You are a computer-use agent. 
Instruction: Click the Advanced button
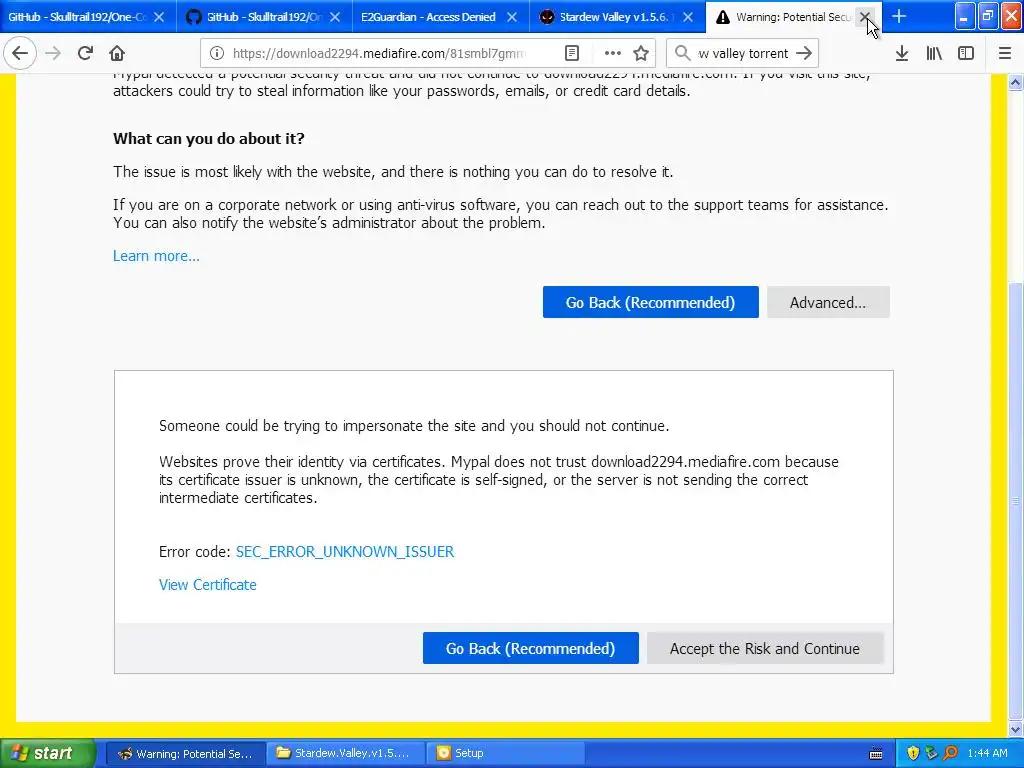(x=828, y=302)
